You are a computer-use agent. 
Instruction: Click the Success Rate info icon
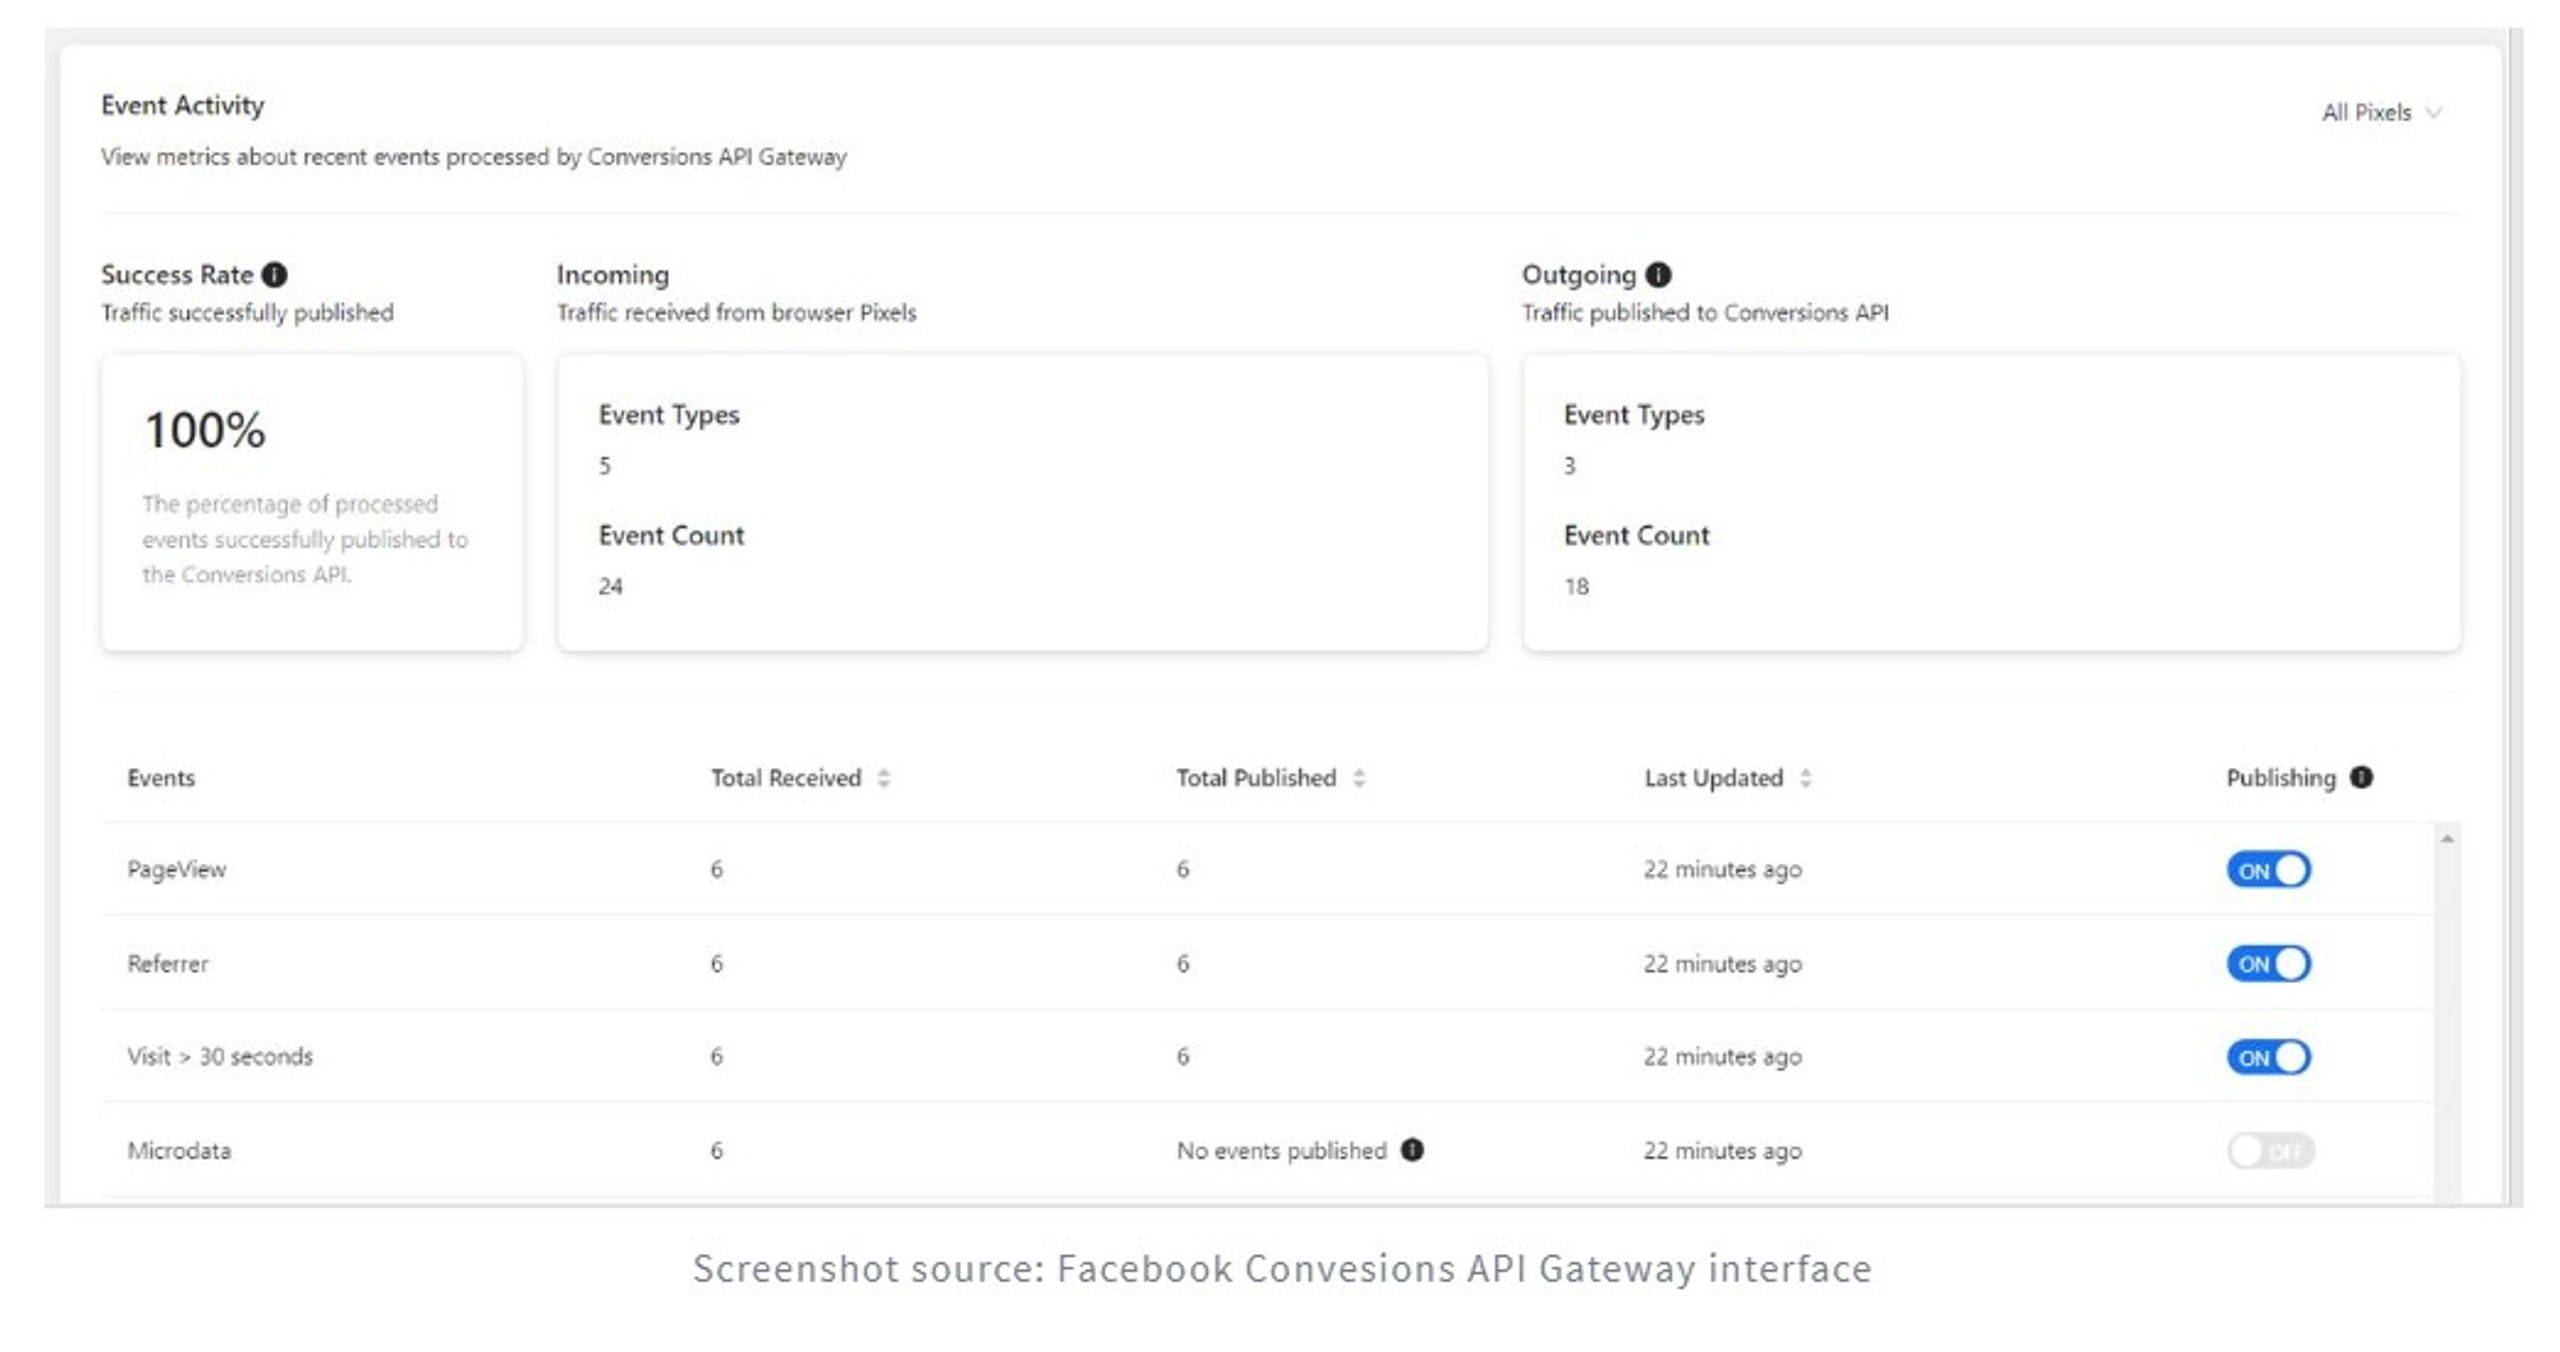coord(274,275)
